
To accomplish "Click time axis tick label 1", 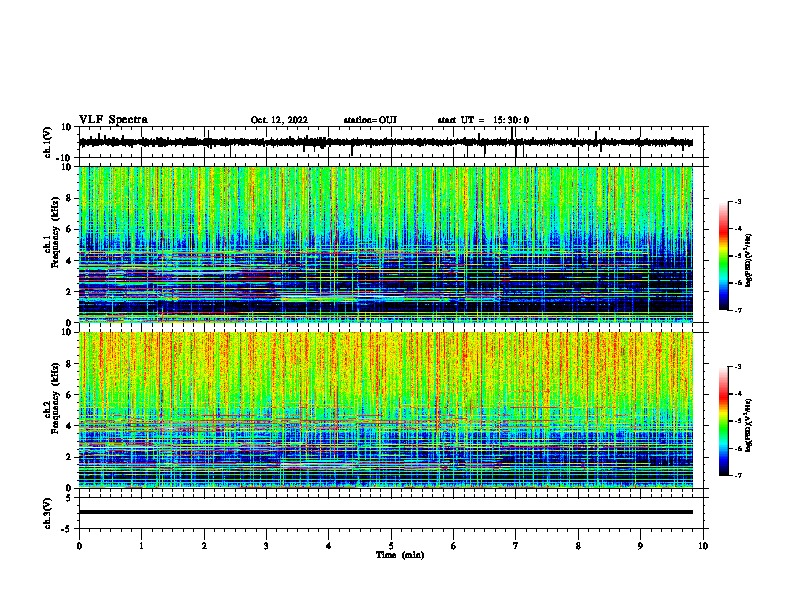I will tap(141, 546).
